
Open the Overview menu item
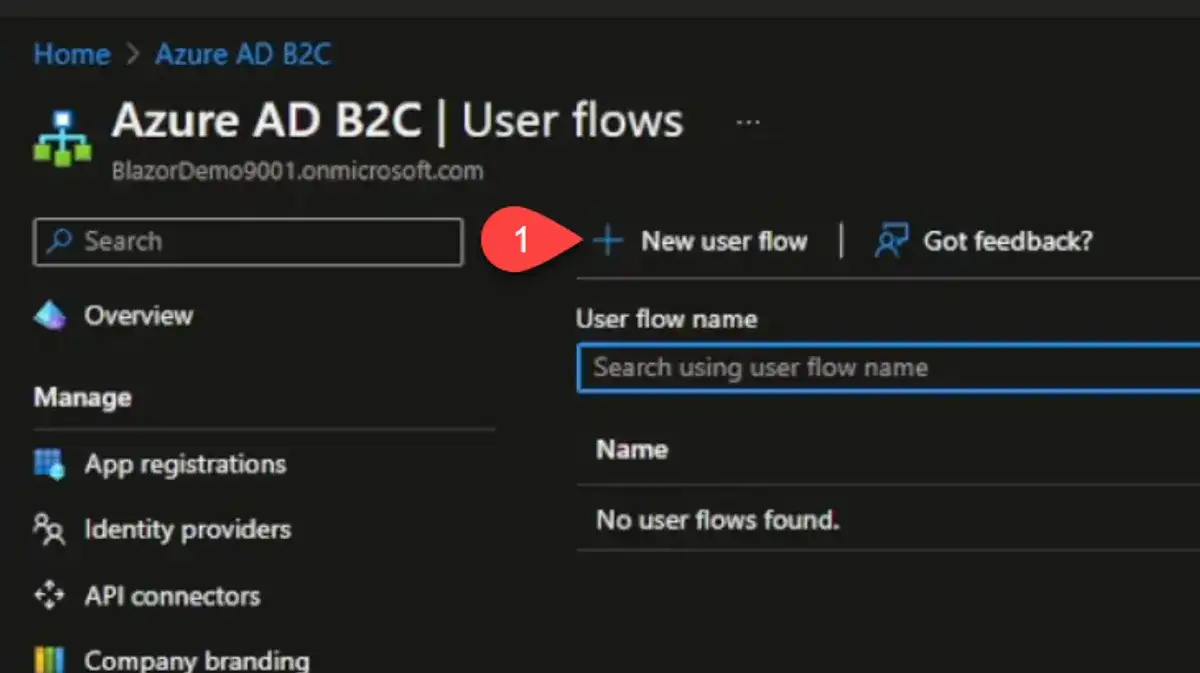pyautogui.click(x=138, y=316)
